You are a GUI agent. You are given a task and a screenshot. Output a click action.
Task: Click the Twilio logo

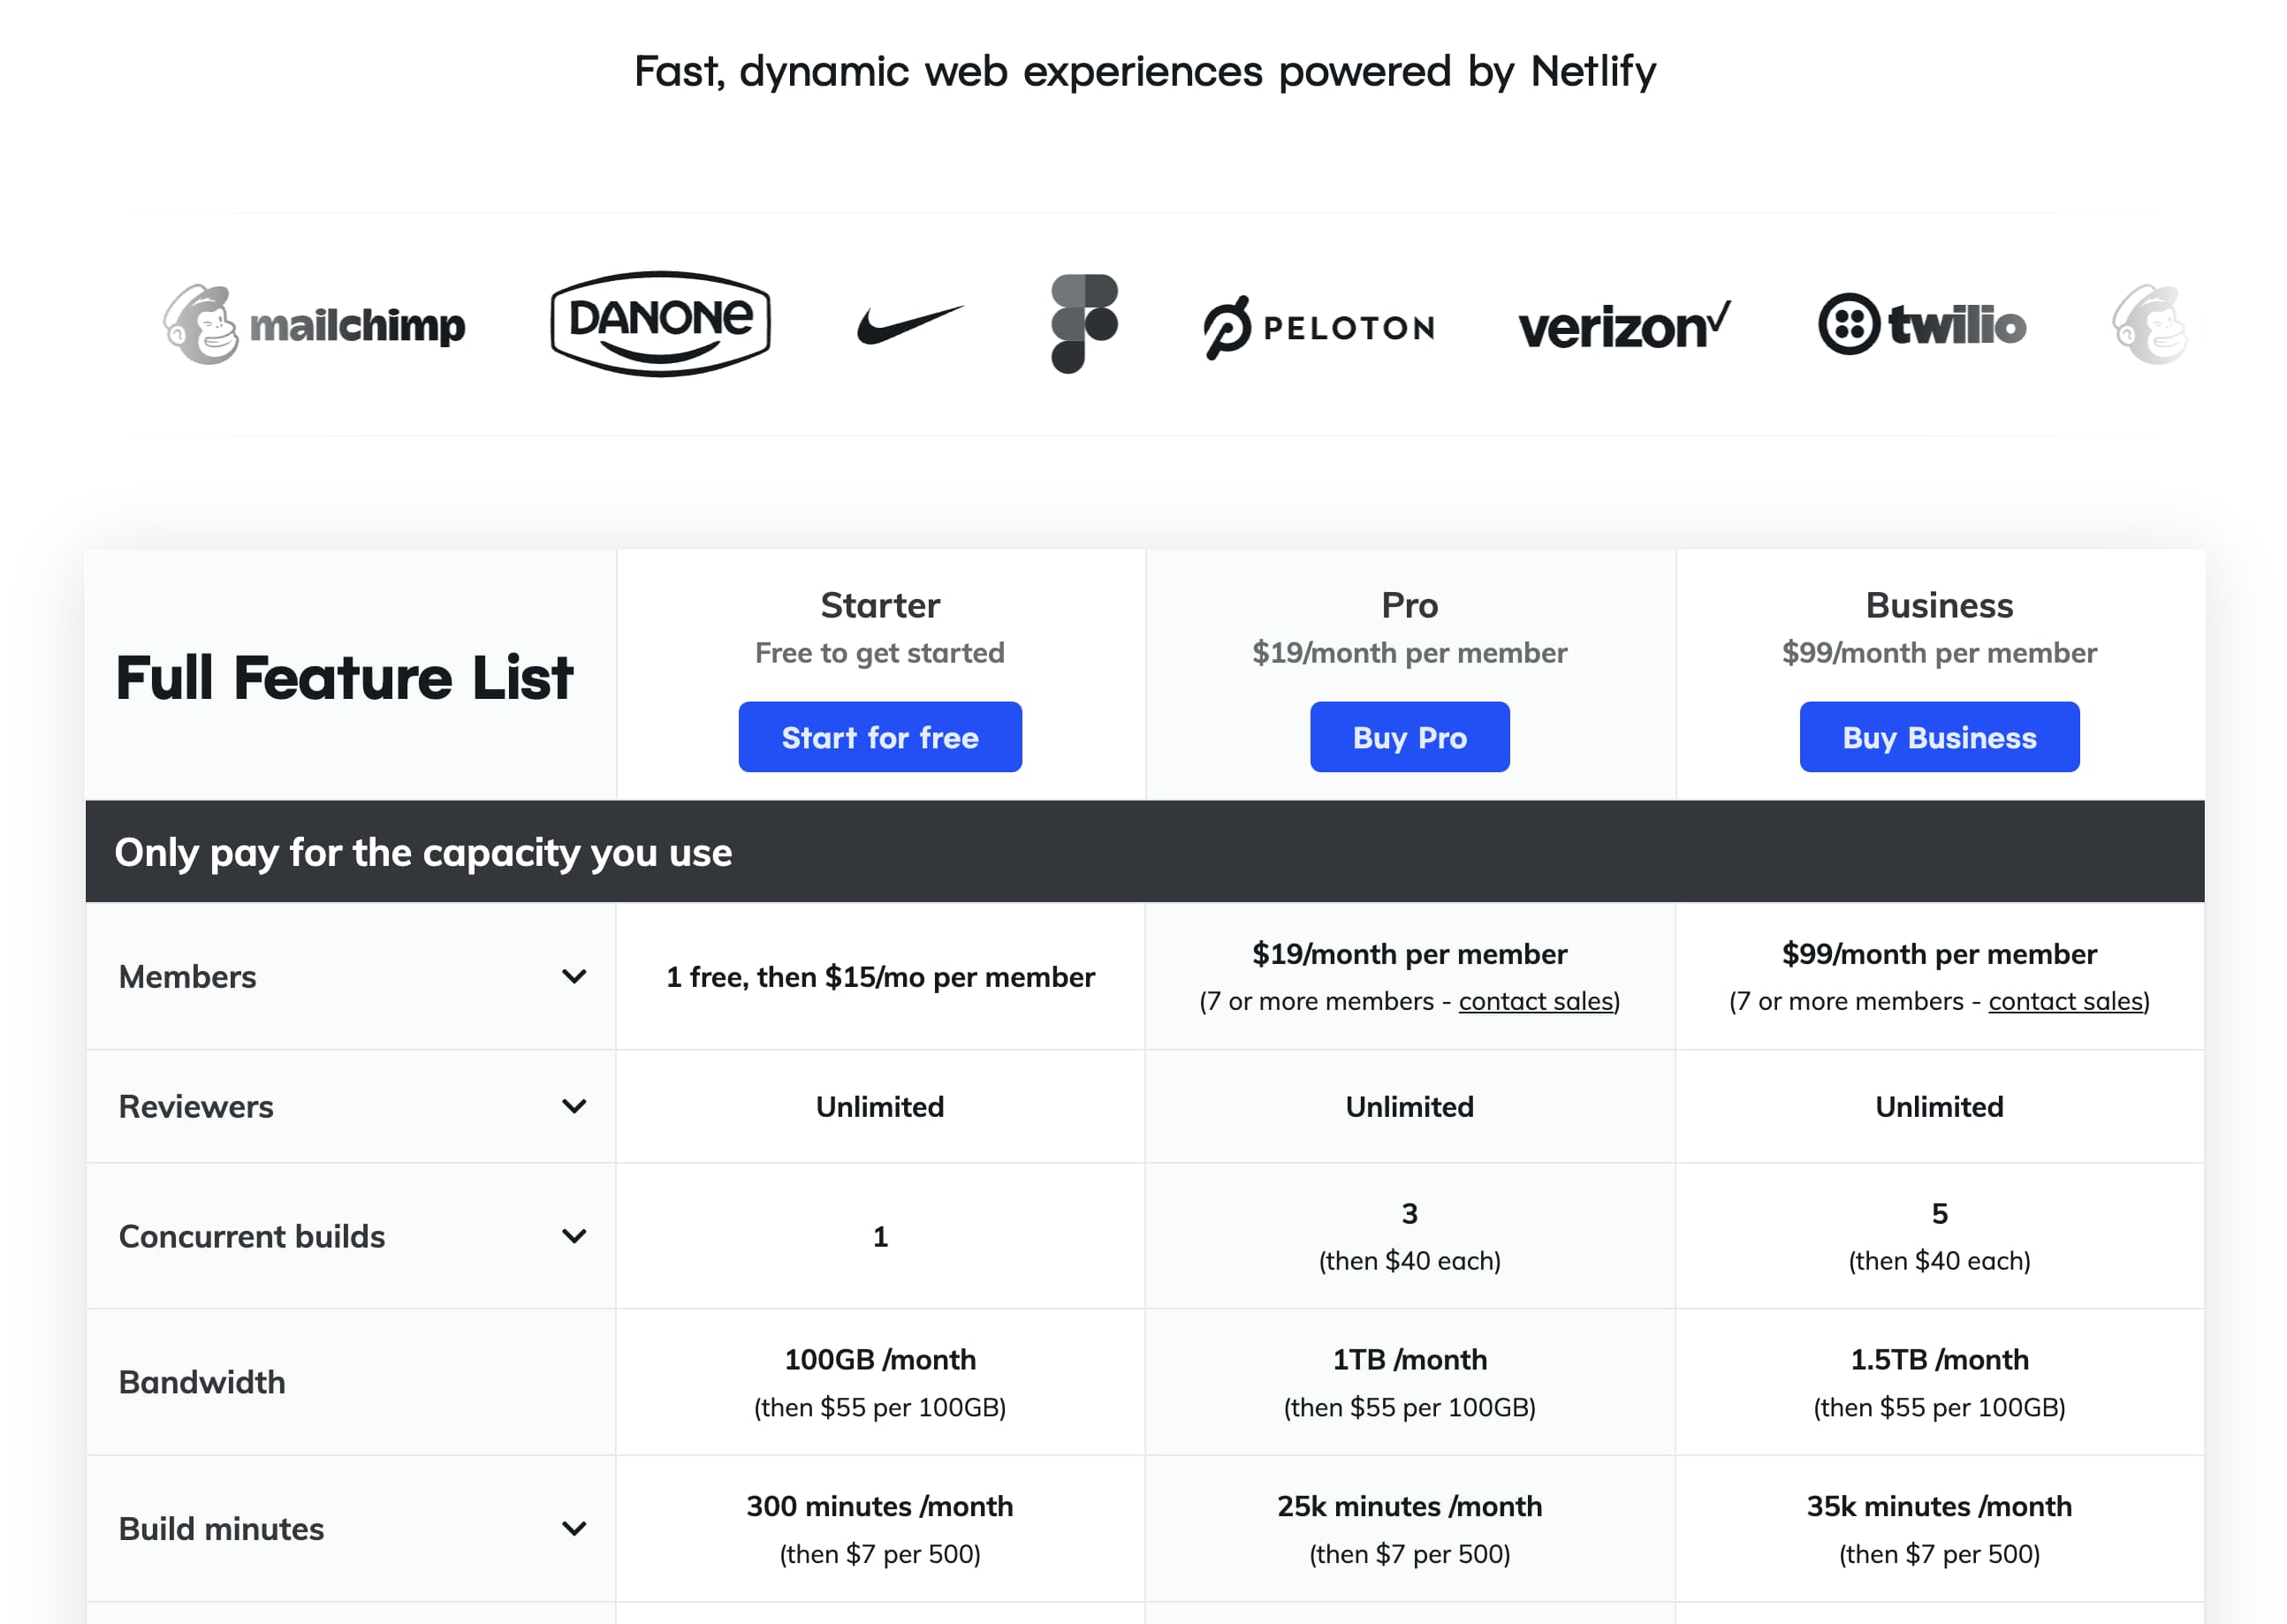click(x=1921, y=324)
